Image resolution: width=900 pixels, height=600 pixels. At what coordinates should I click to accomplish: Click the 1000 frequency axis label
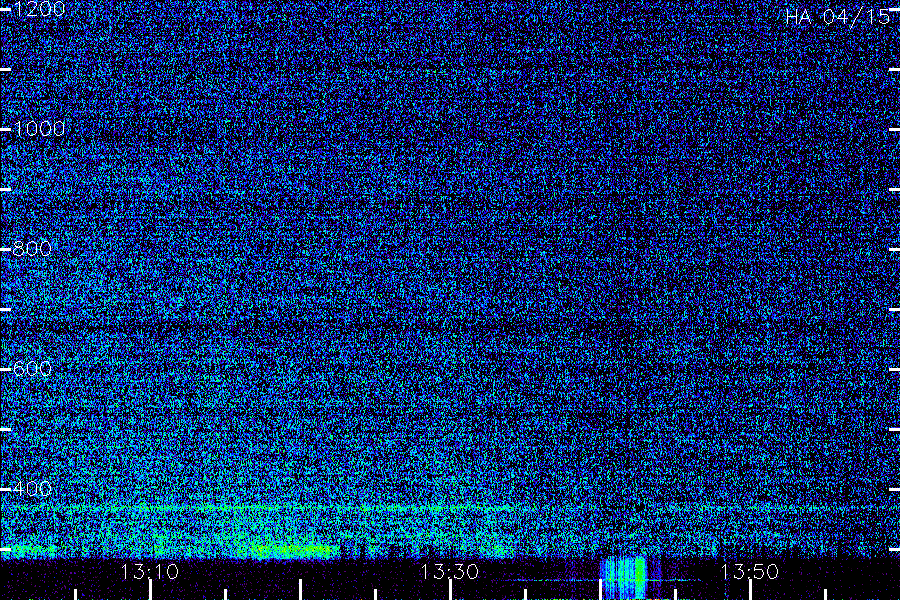pyautogui.click(x=39, y=129)
